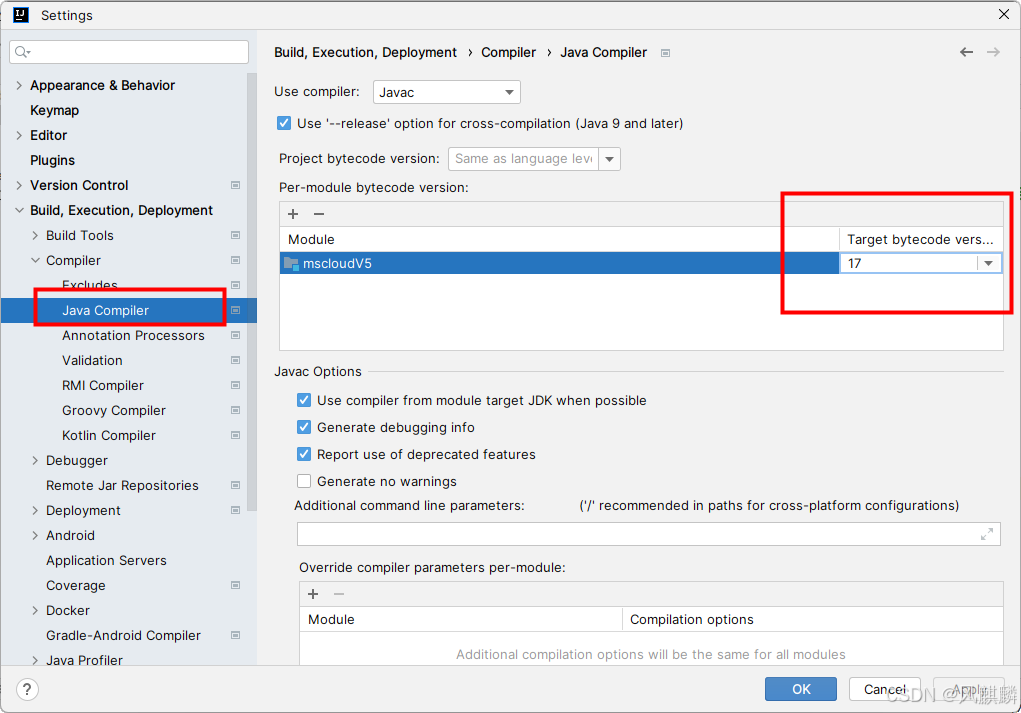Click Compiler in the breadcrumb path
This screenshot has height=713, width=1021.
coord(509,53)
